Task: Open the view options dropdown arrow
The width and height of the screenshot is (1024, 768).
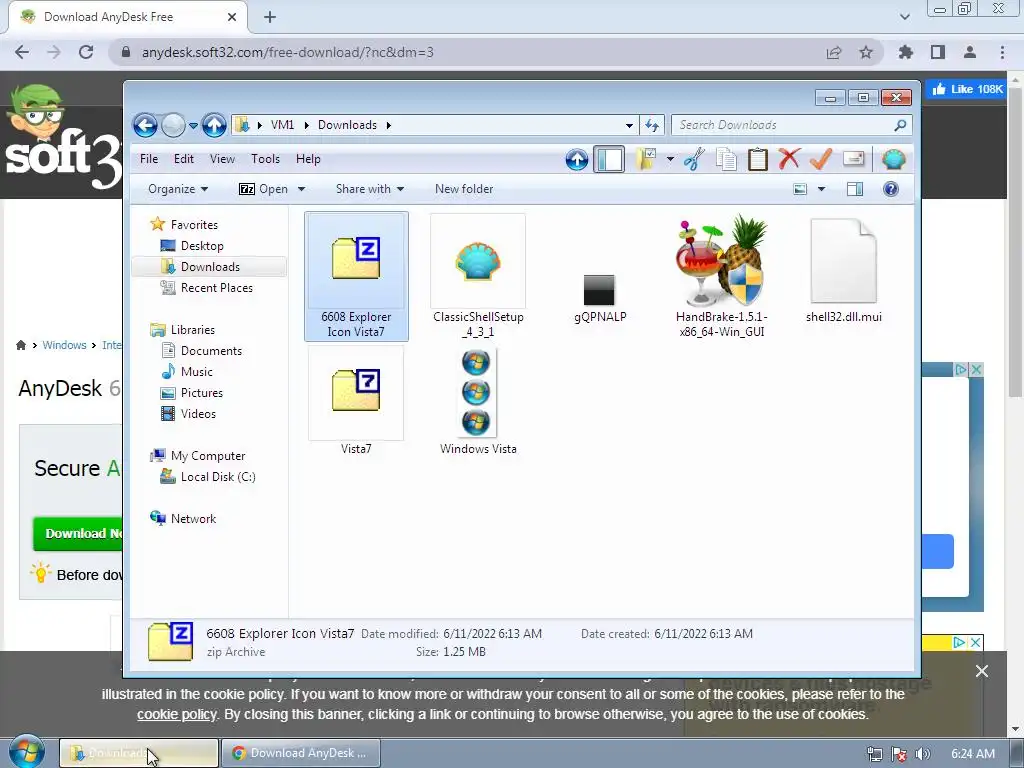Action: (x=822, y=189)
